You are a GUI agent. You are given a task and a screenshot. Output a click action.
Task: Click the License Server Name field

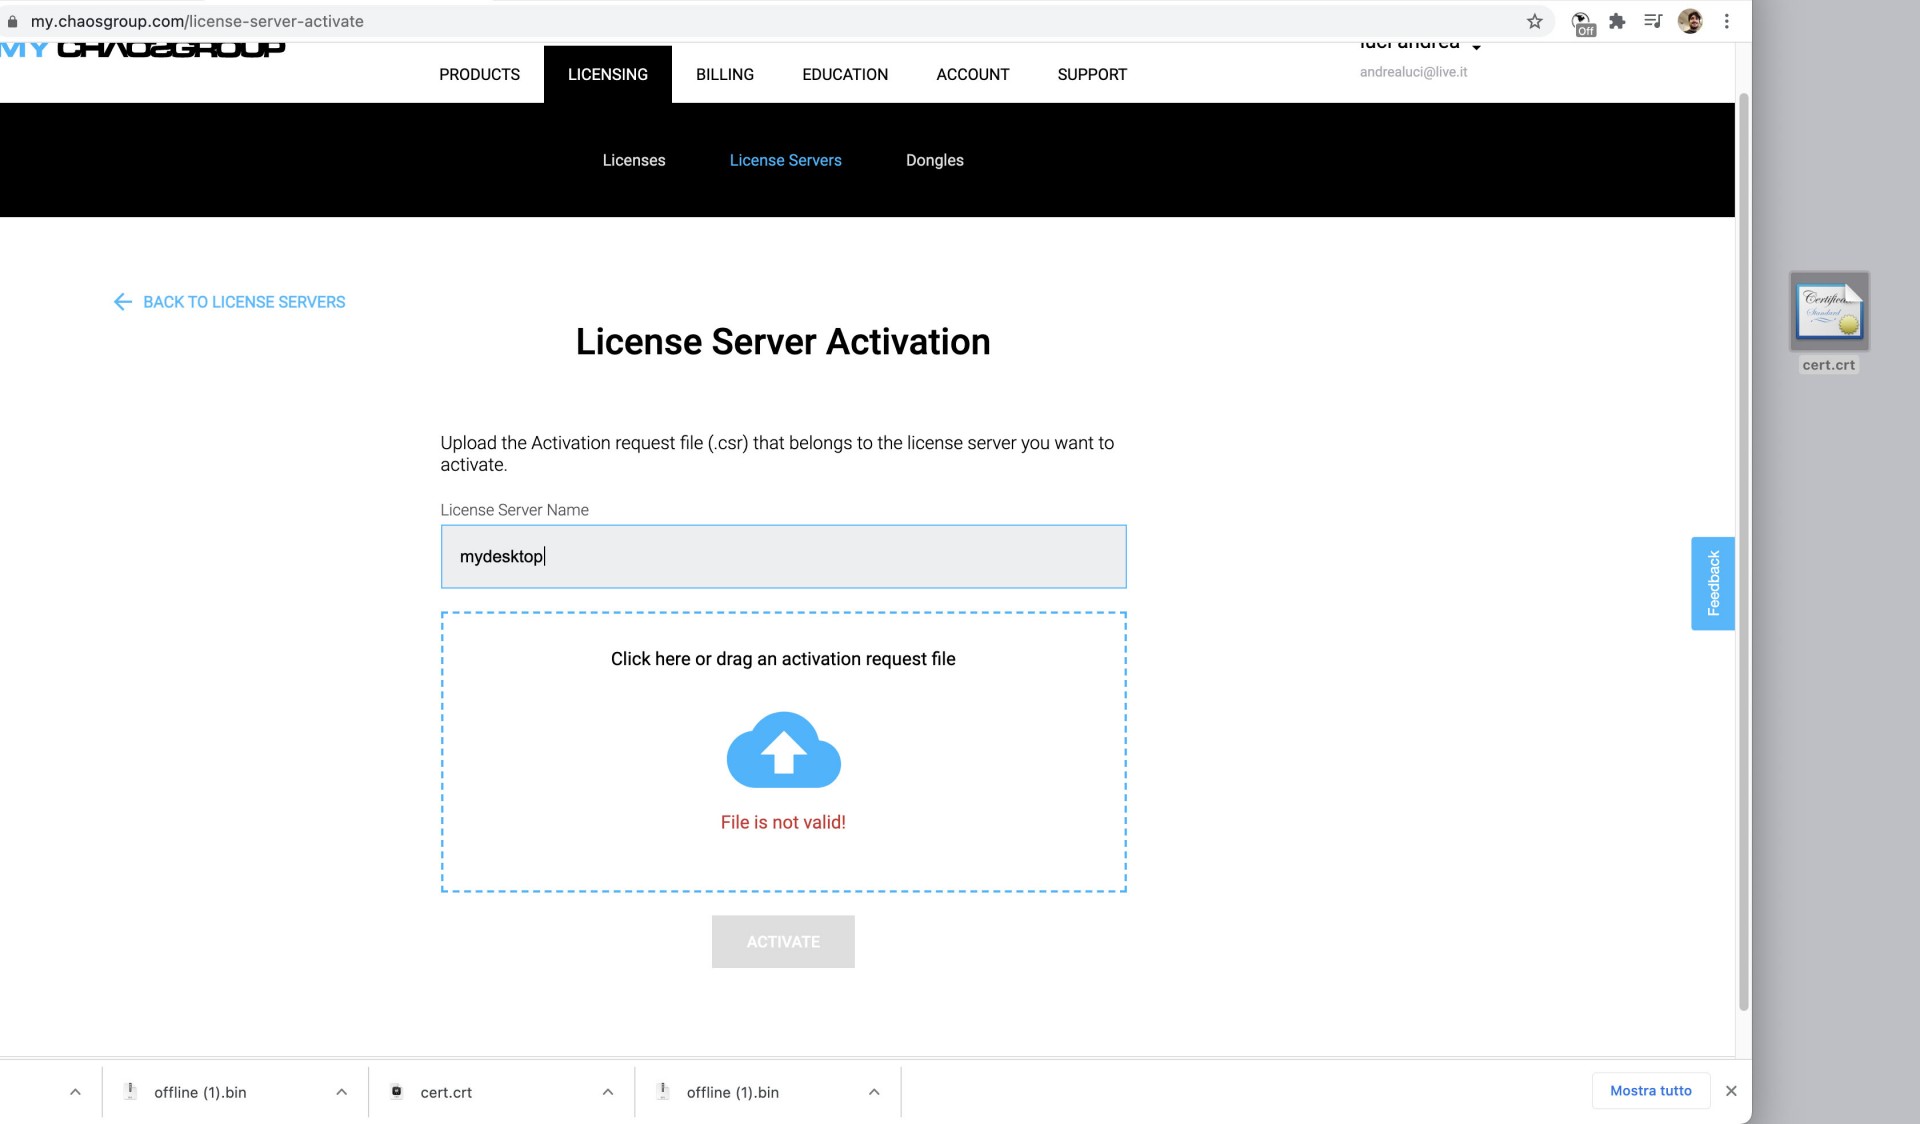click(783, 557)
